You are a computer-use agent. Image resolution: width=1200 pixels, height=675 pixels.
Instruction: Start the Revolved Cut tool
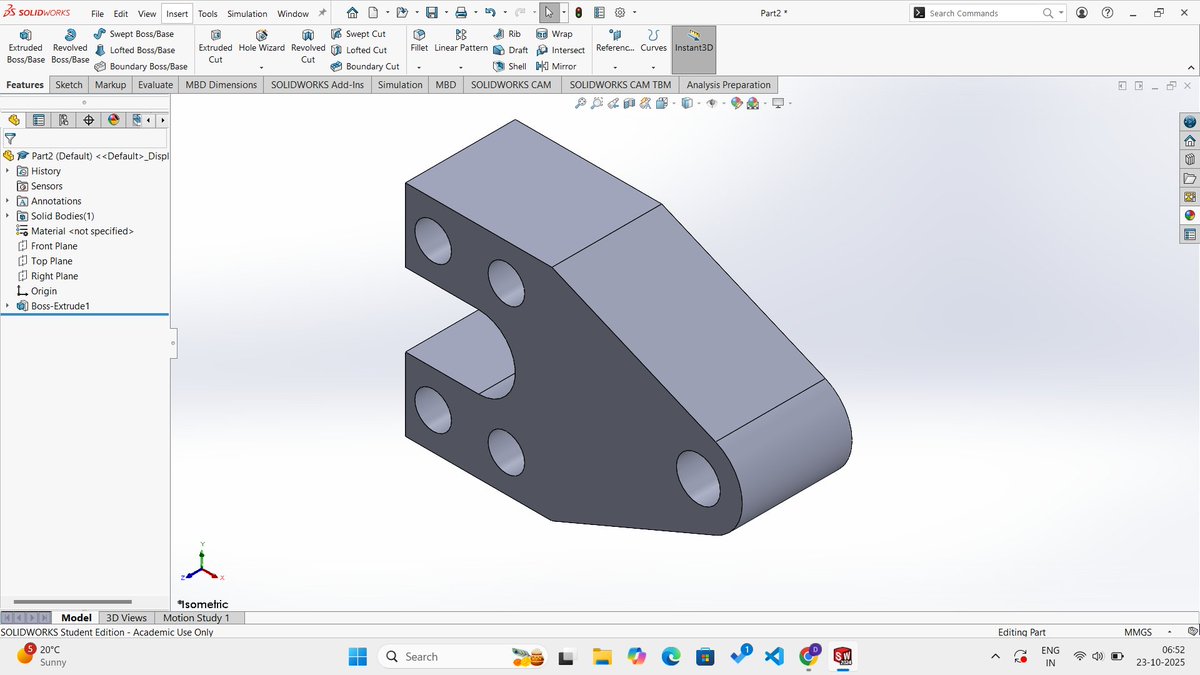pos(308,46)
